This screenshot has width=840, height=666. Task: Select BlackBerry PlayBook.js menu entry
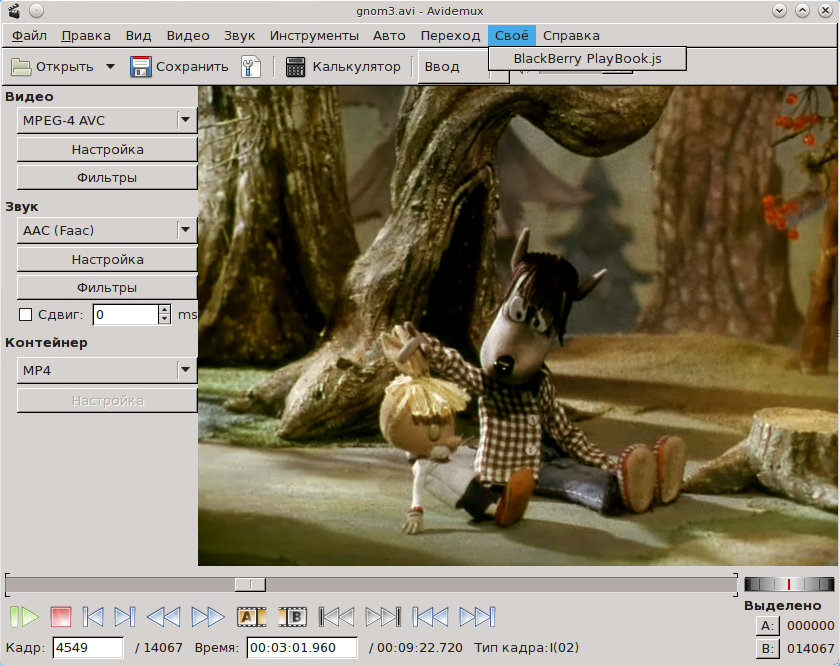click(x=587, y=59)
